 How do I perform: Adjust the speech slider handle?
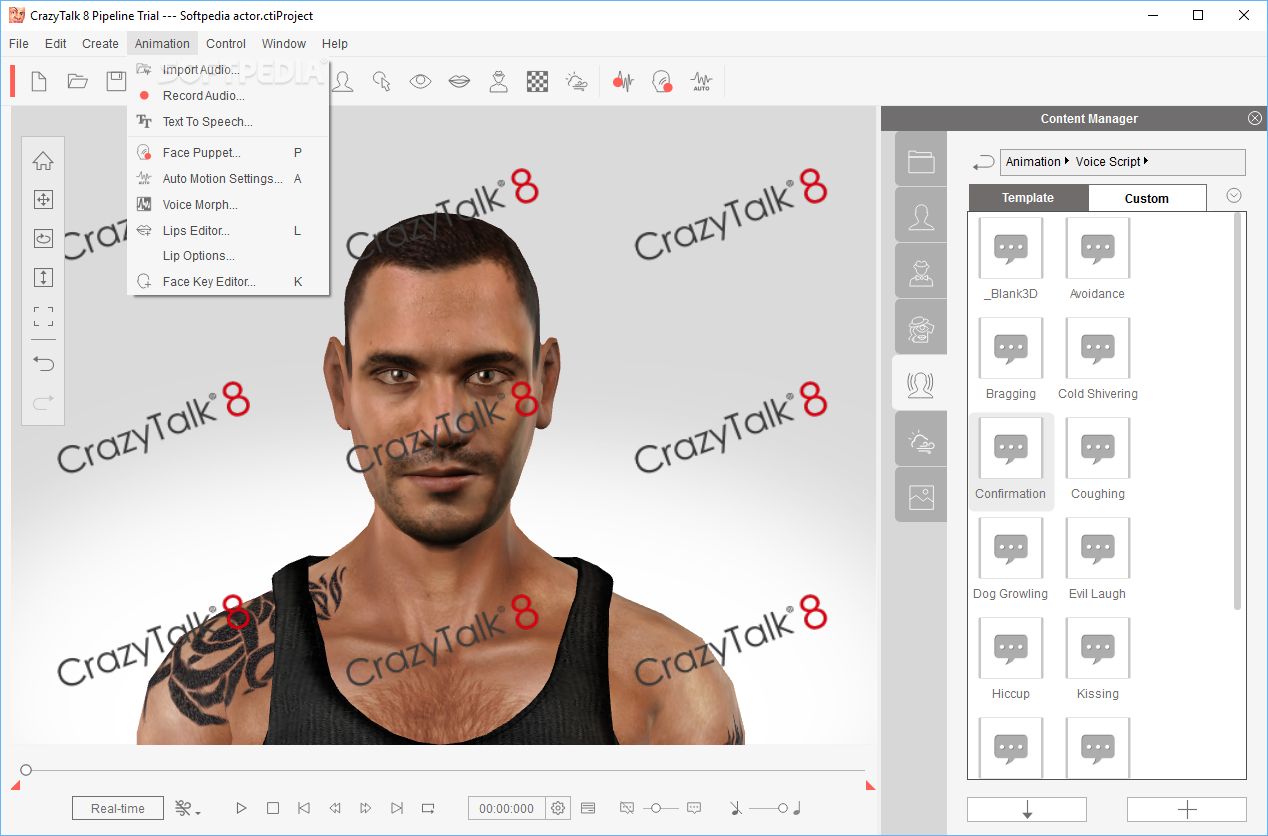[656, 808]
